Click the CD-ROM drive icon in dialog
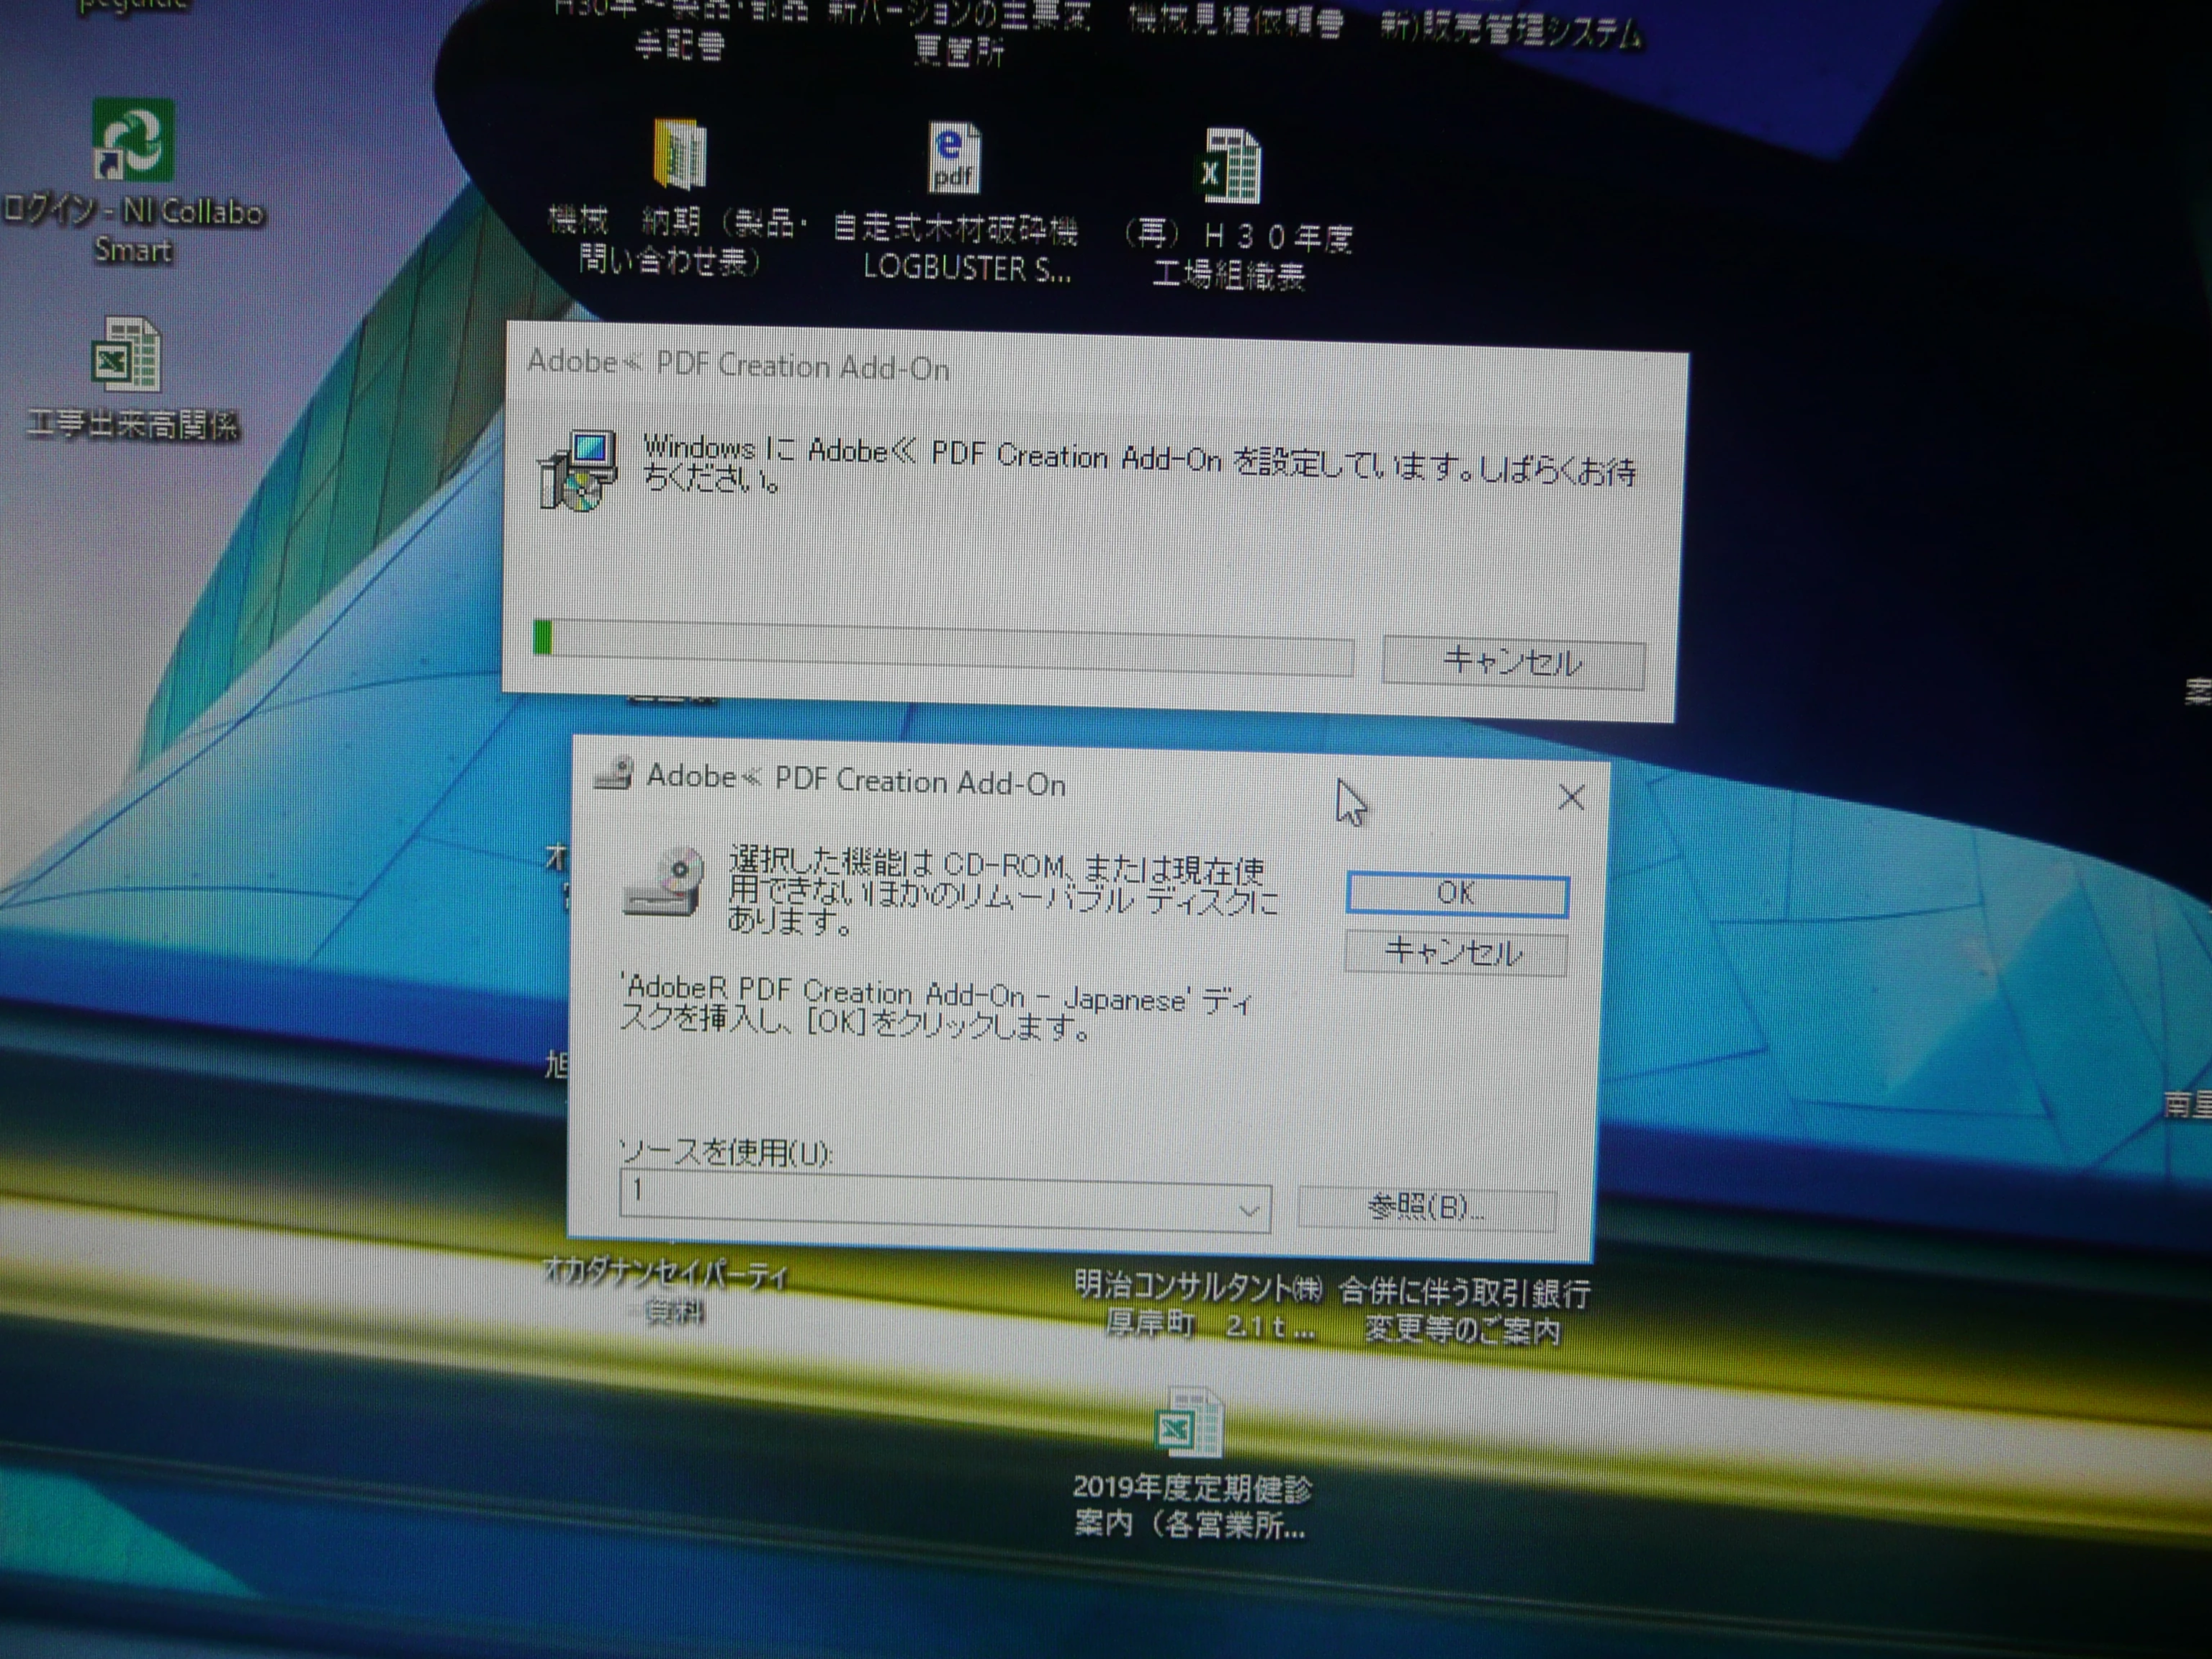The width and height of the screenshot is (2212, 1659). (x=662, y=882)
